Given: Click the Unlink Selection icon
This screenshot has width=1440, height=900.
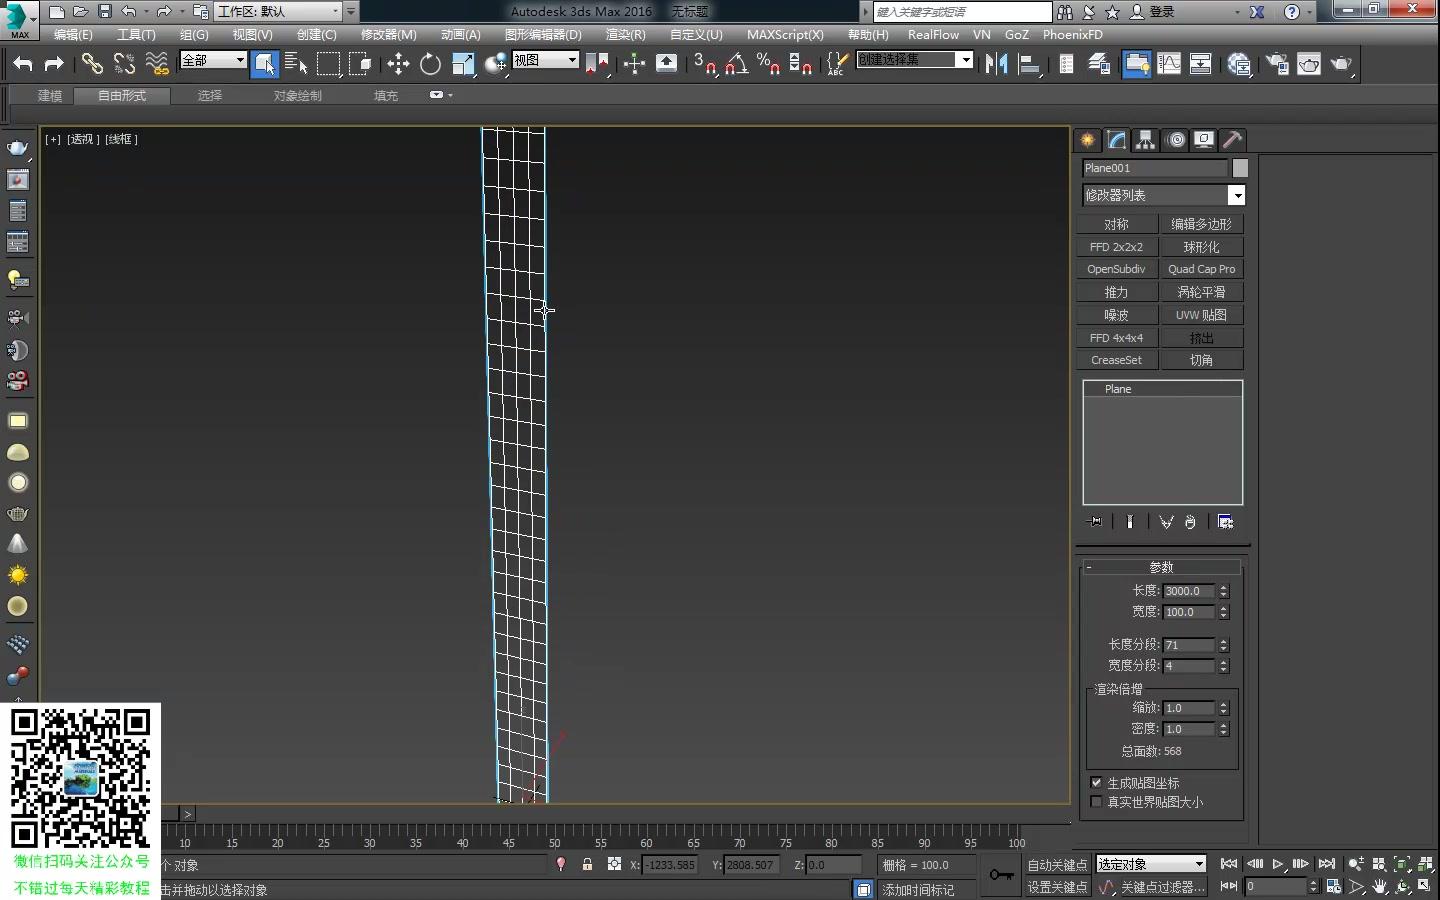Looking at the screenshot, I should pyautogui.click(x=124, y=64).
